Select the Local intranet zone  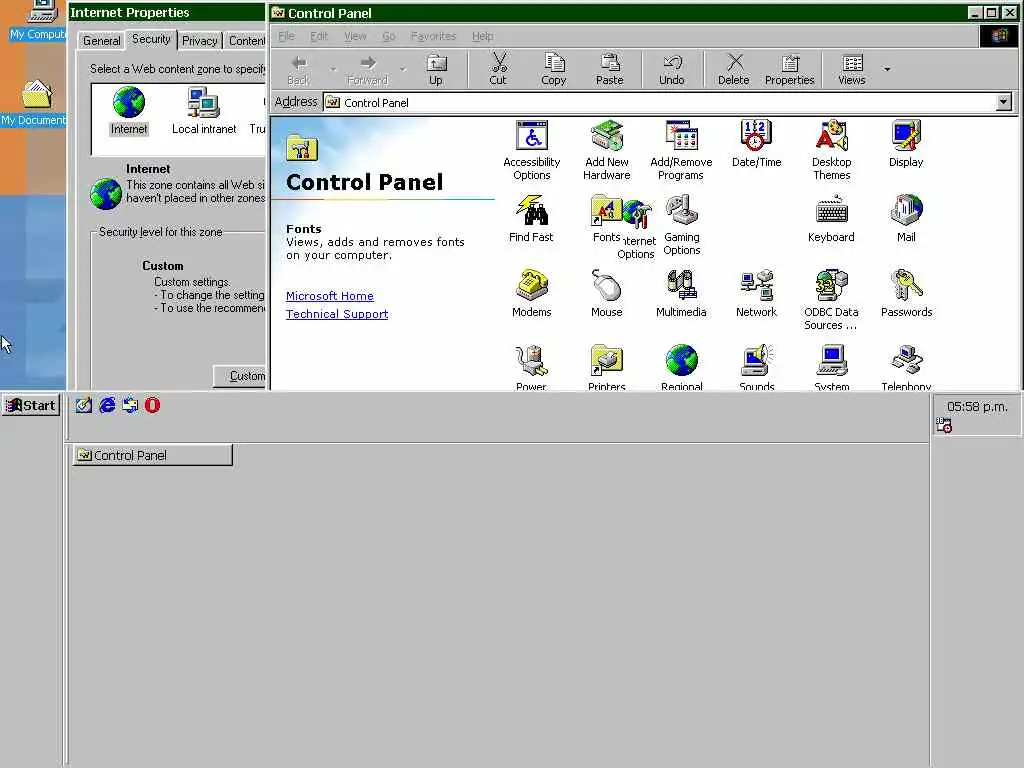(204, 111)
